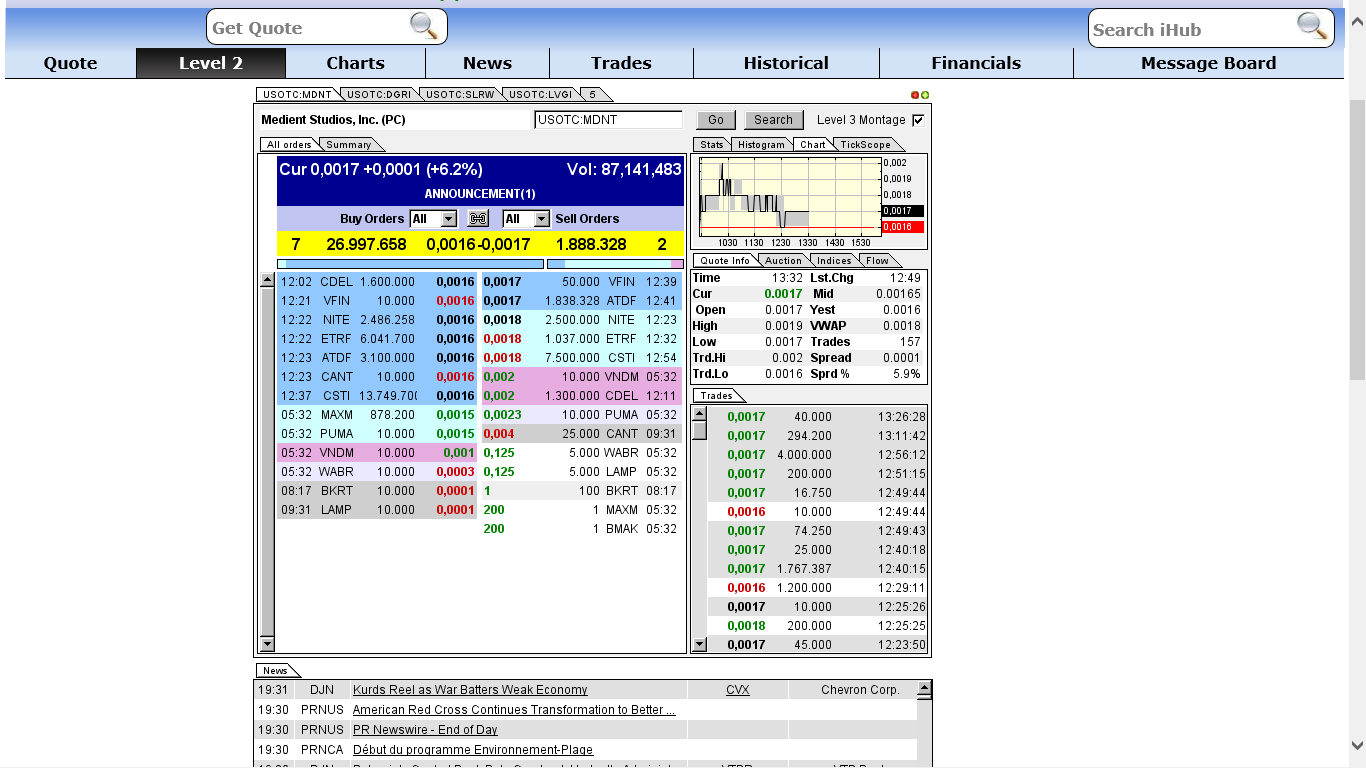The height and width of the screenshot is (768, 1366).
Task: Click the buy-side depth bar
Action: point(410,264)
